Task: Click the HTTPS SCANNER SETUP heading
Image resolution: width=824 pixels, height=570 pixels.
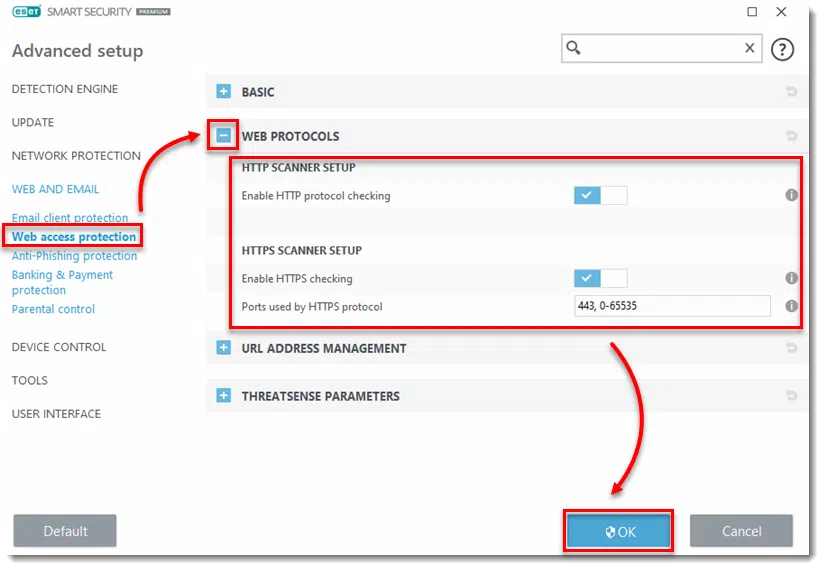Action: click(x=302, y=251)
